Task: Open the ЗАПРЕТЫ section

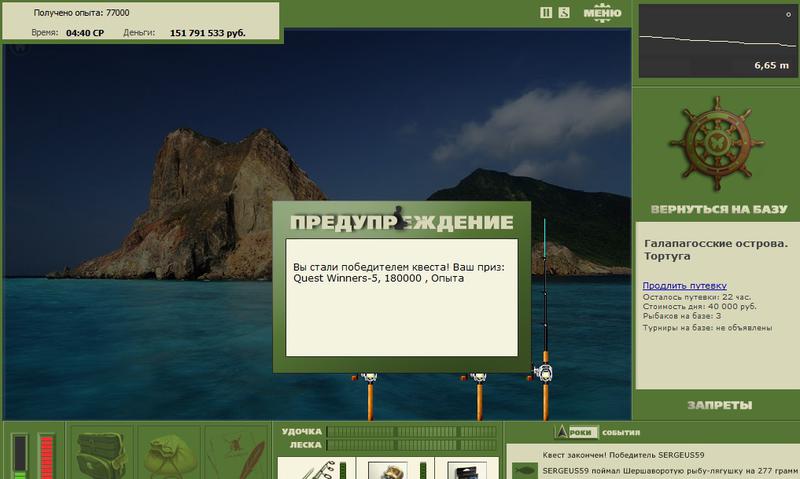Action: point(719,406)
